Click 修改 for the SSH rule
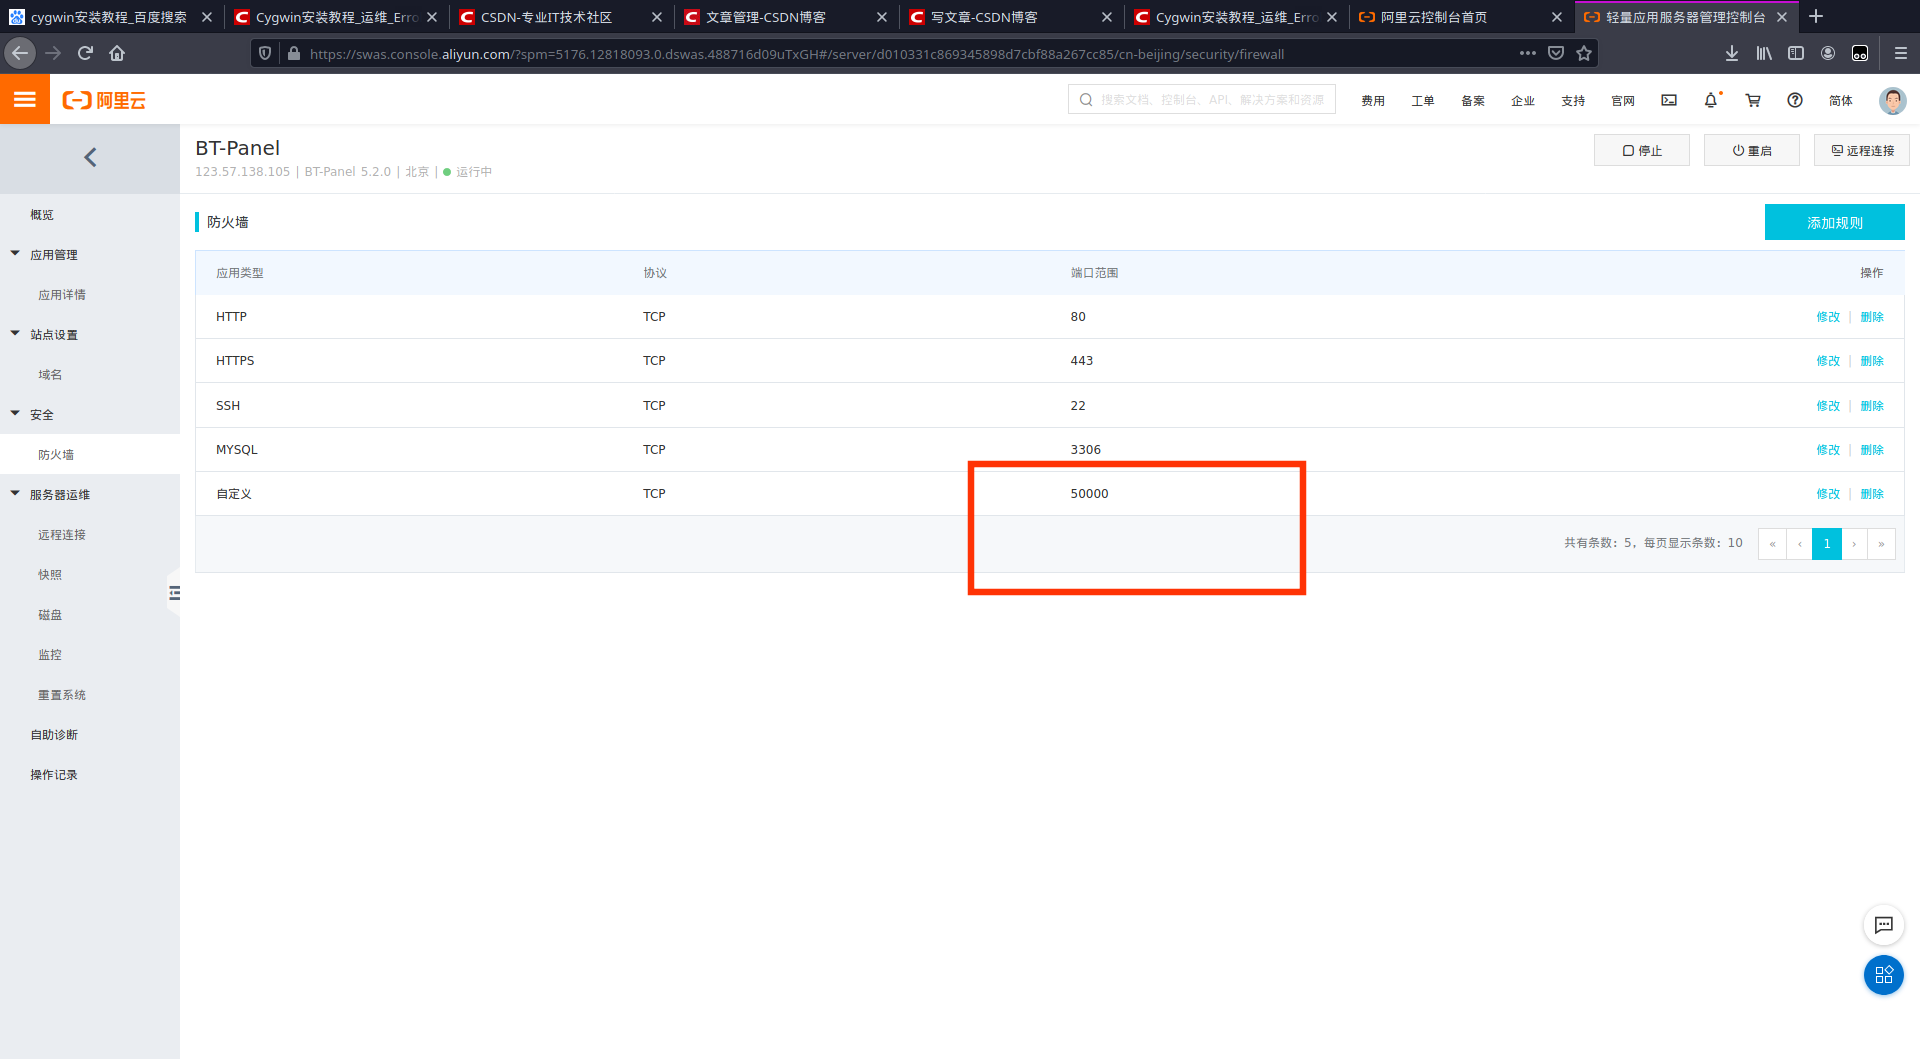The width and height of the screenshot is (1920, 1059). click(1828, 406)
